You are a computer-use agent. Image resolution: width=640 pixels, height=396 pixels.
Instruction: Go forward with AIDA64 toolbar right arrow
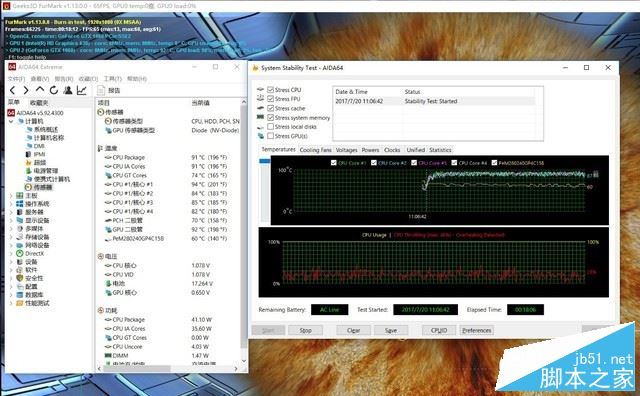click(26, 90)
